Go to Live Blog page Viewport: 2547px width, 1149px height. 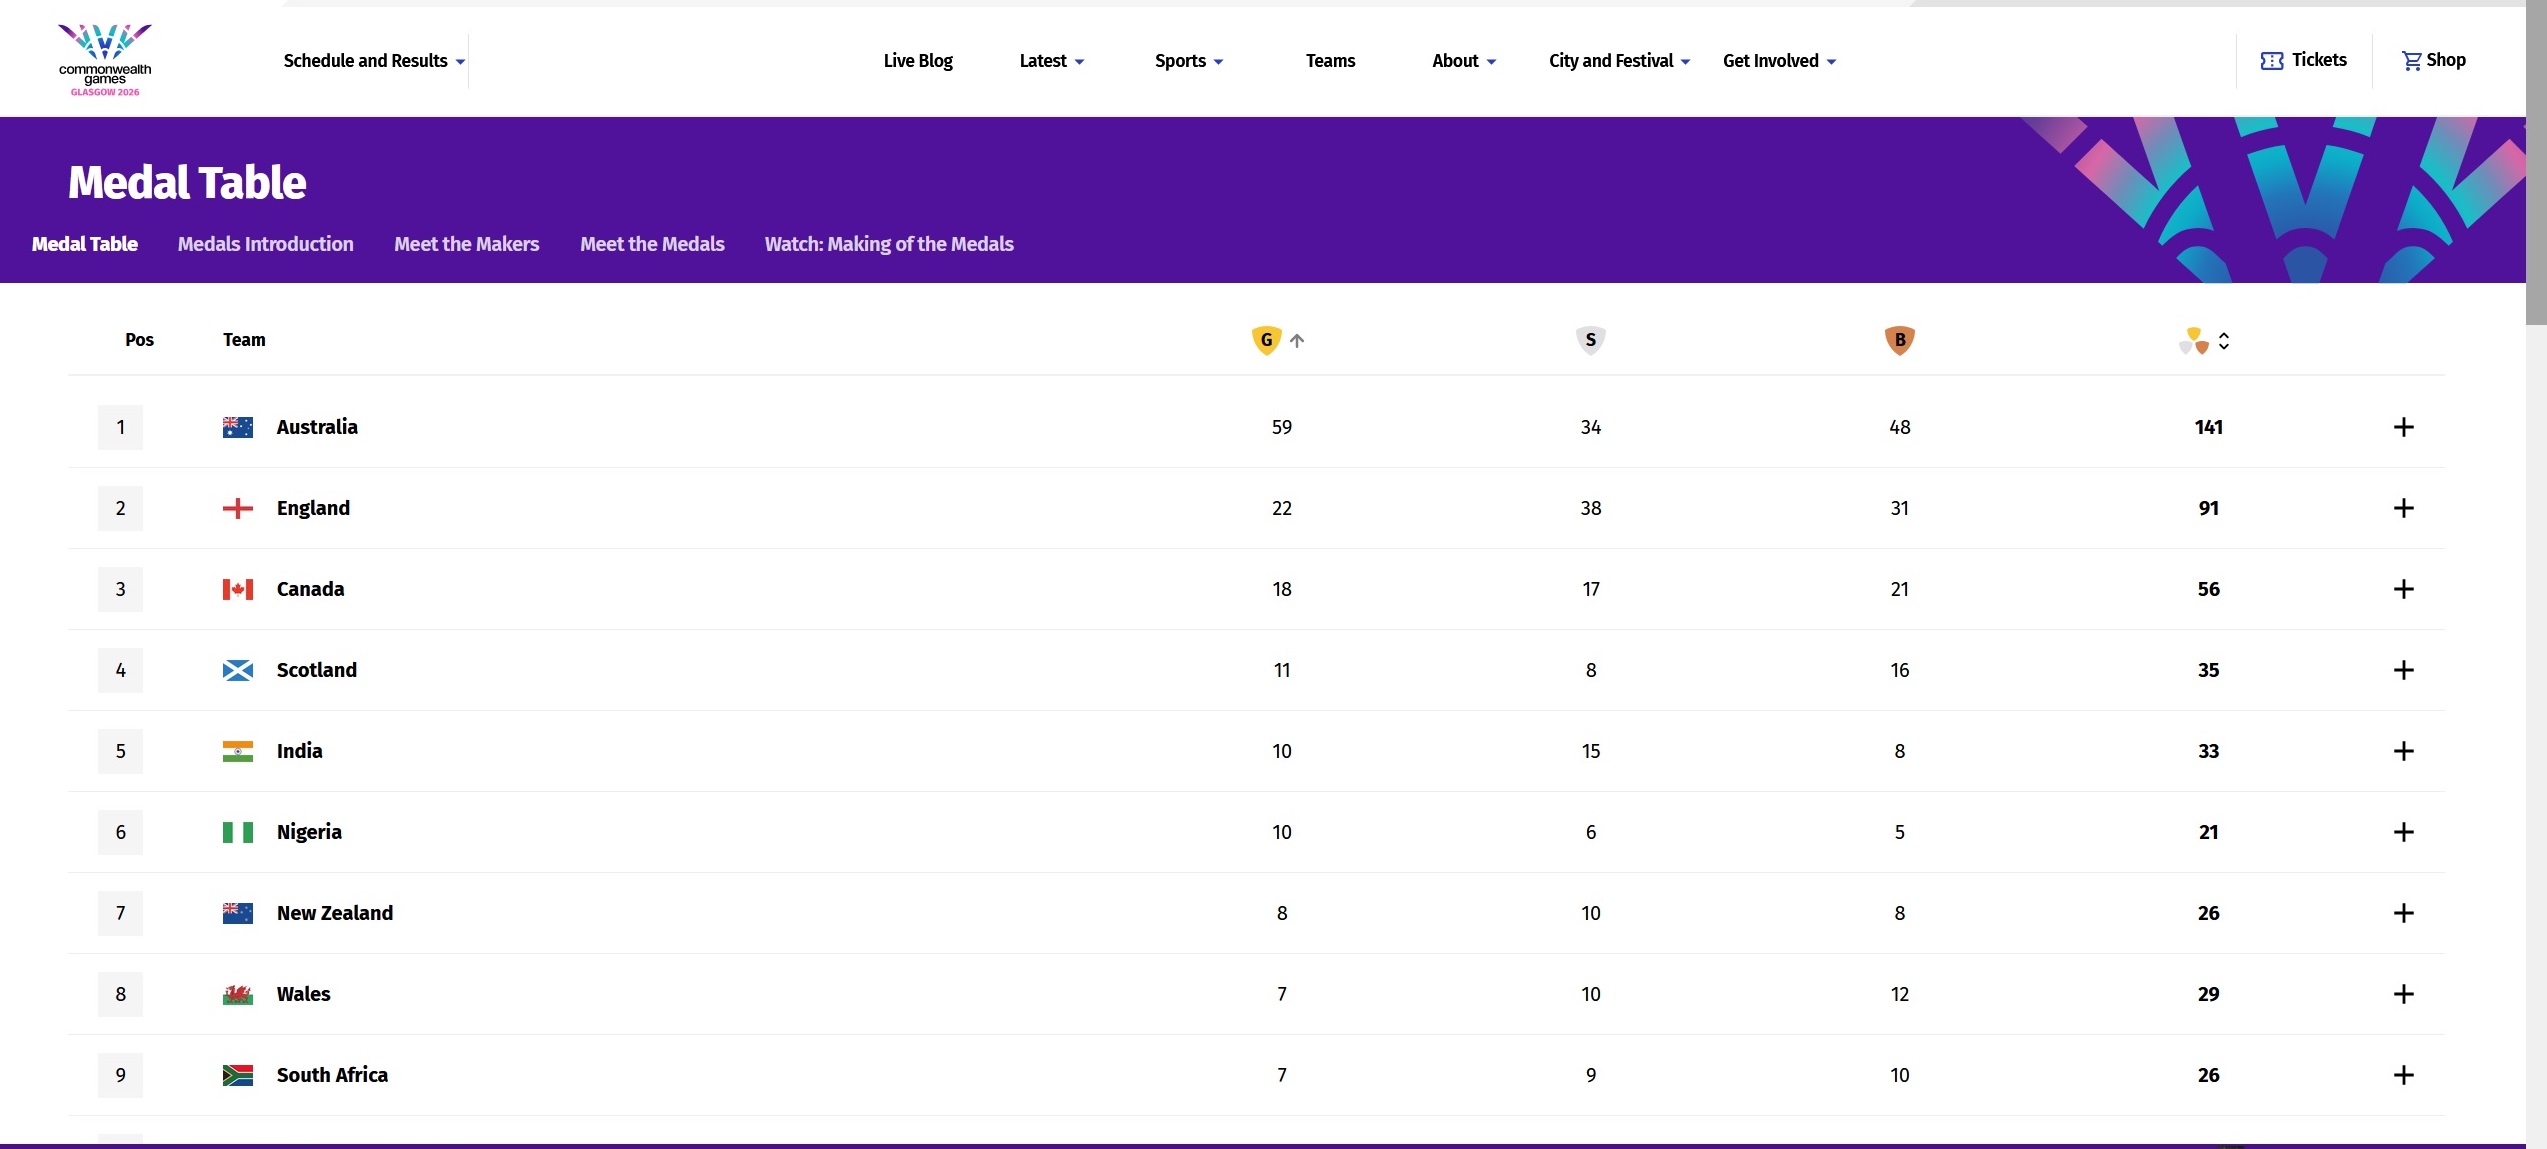(918, 61)
